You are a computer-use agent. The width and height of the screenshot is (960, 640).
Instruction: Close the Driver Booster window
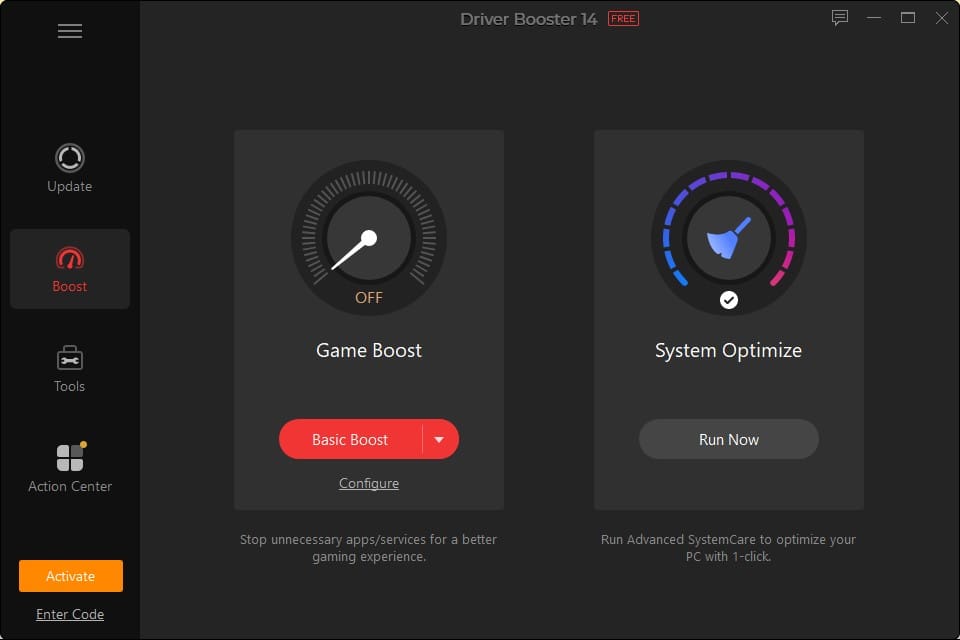click(942, 18)
